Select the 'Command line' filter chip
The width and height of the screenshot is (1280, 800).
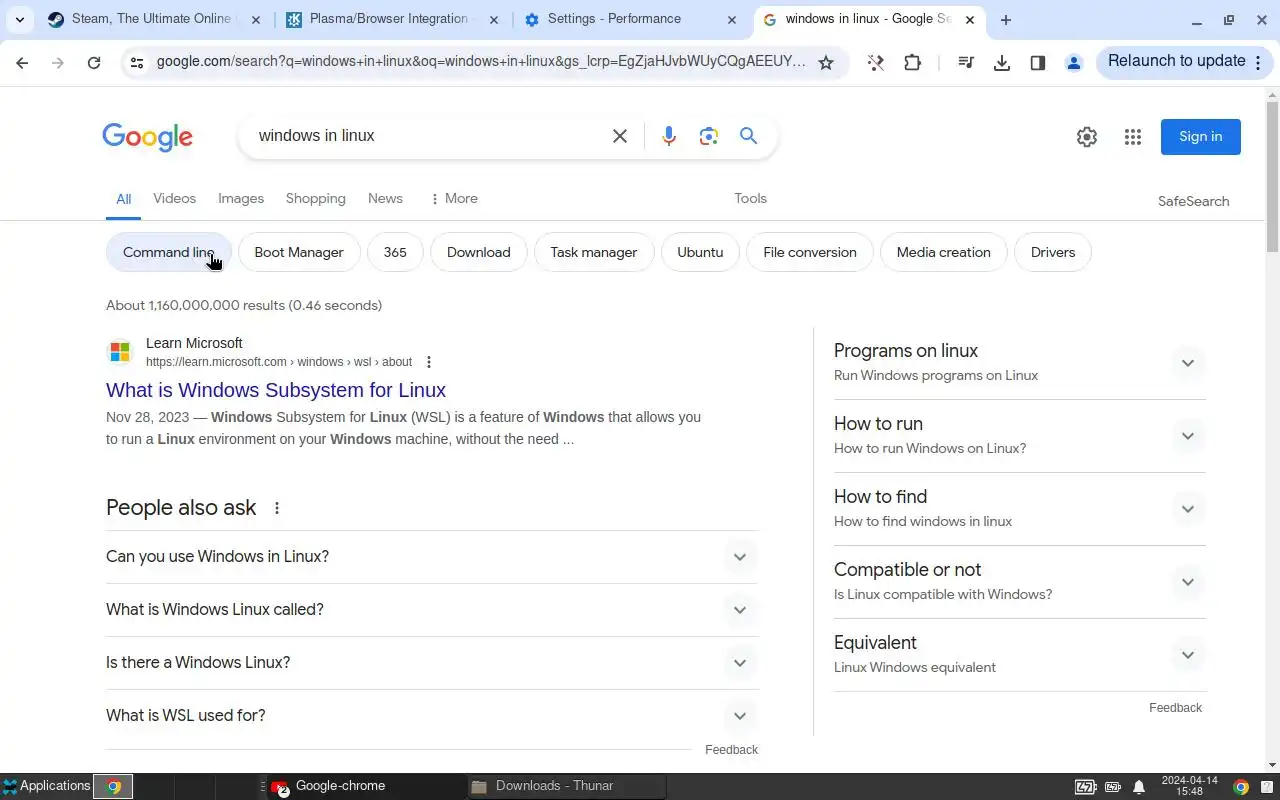[x=168, y=252]
